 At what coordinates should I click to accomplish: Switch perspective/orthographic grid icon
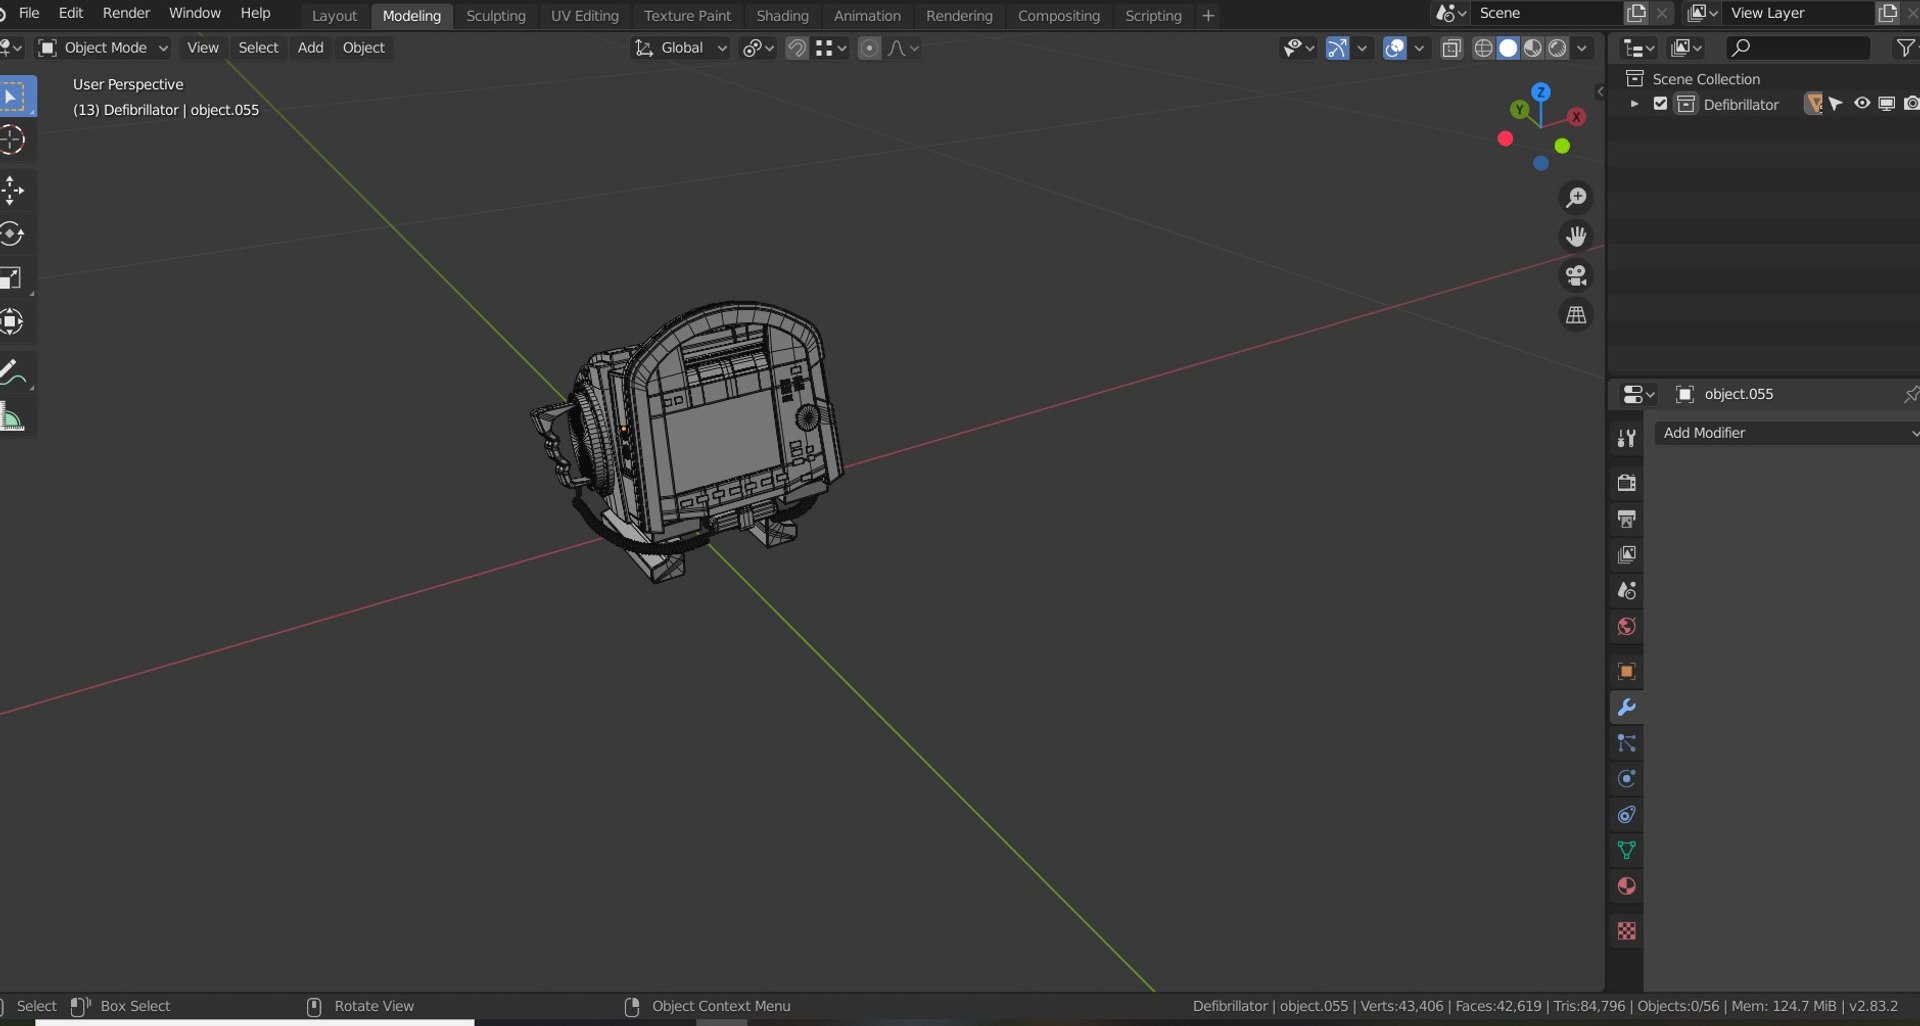(x=1576, y=314)
